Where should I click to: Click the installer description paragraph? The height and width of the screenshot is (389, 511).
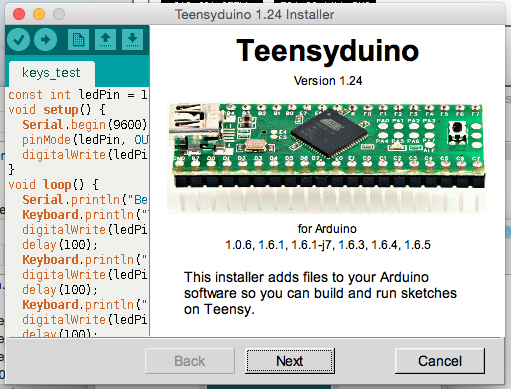[x=320, y=293]
